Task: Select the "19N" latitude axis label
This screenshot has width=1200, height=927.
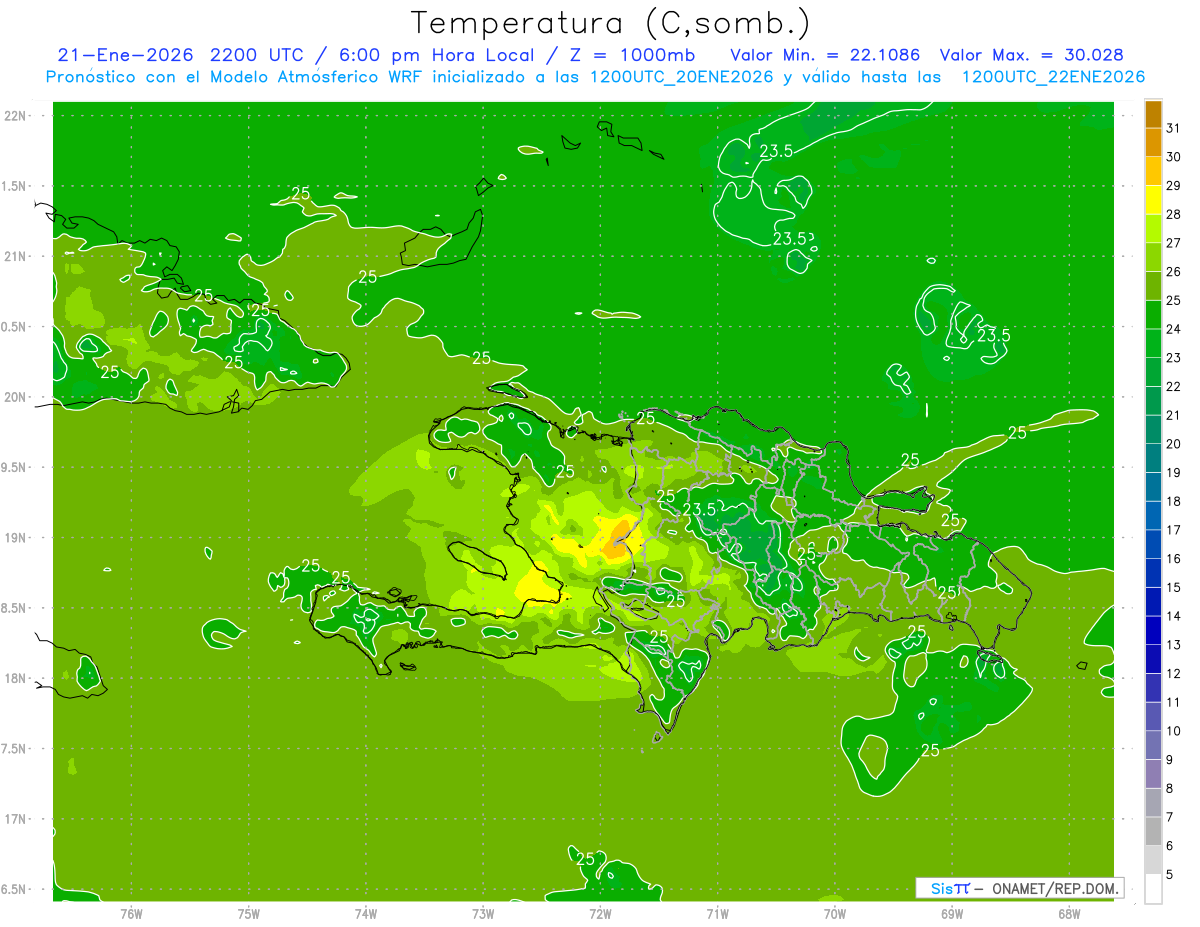Action: click(x=16, y=537)
